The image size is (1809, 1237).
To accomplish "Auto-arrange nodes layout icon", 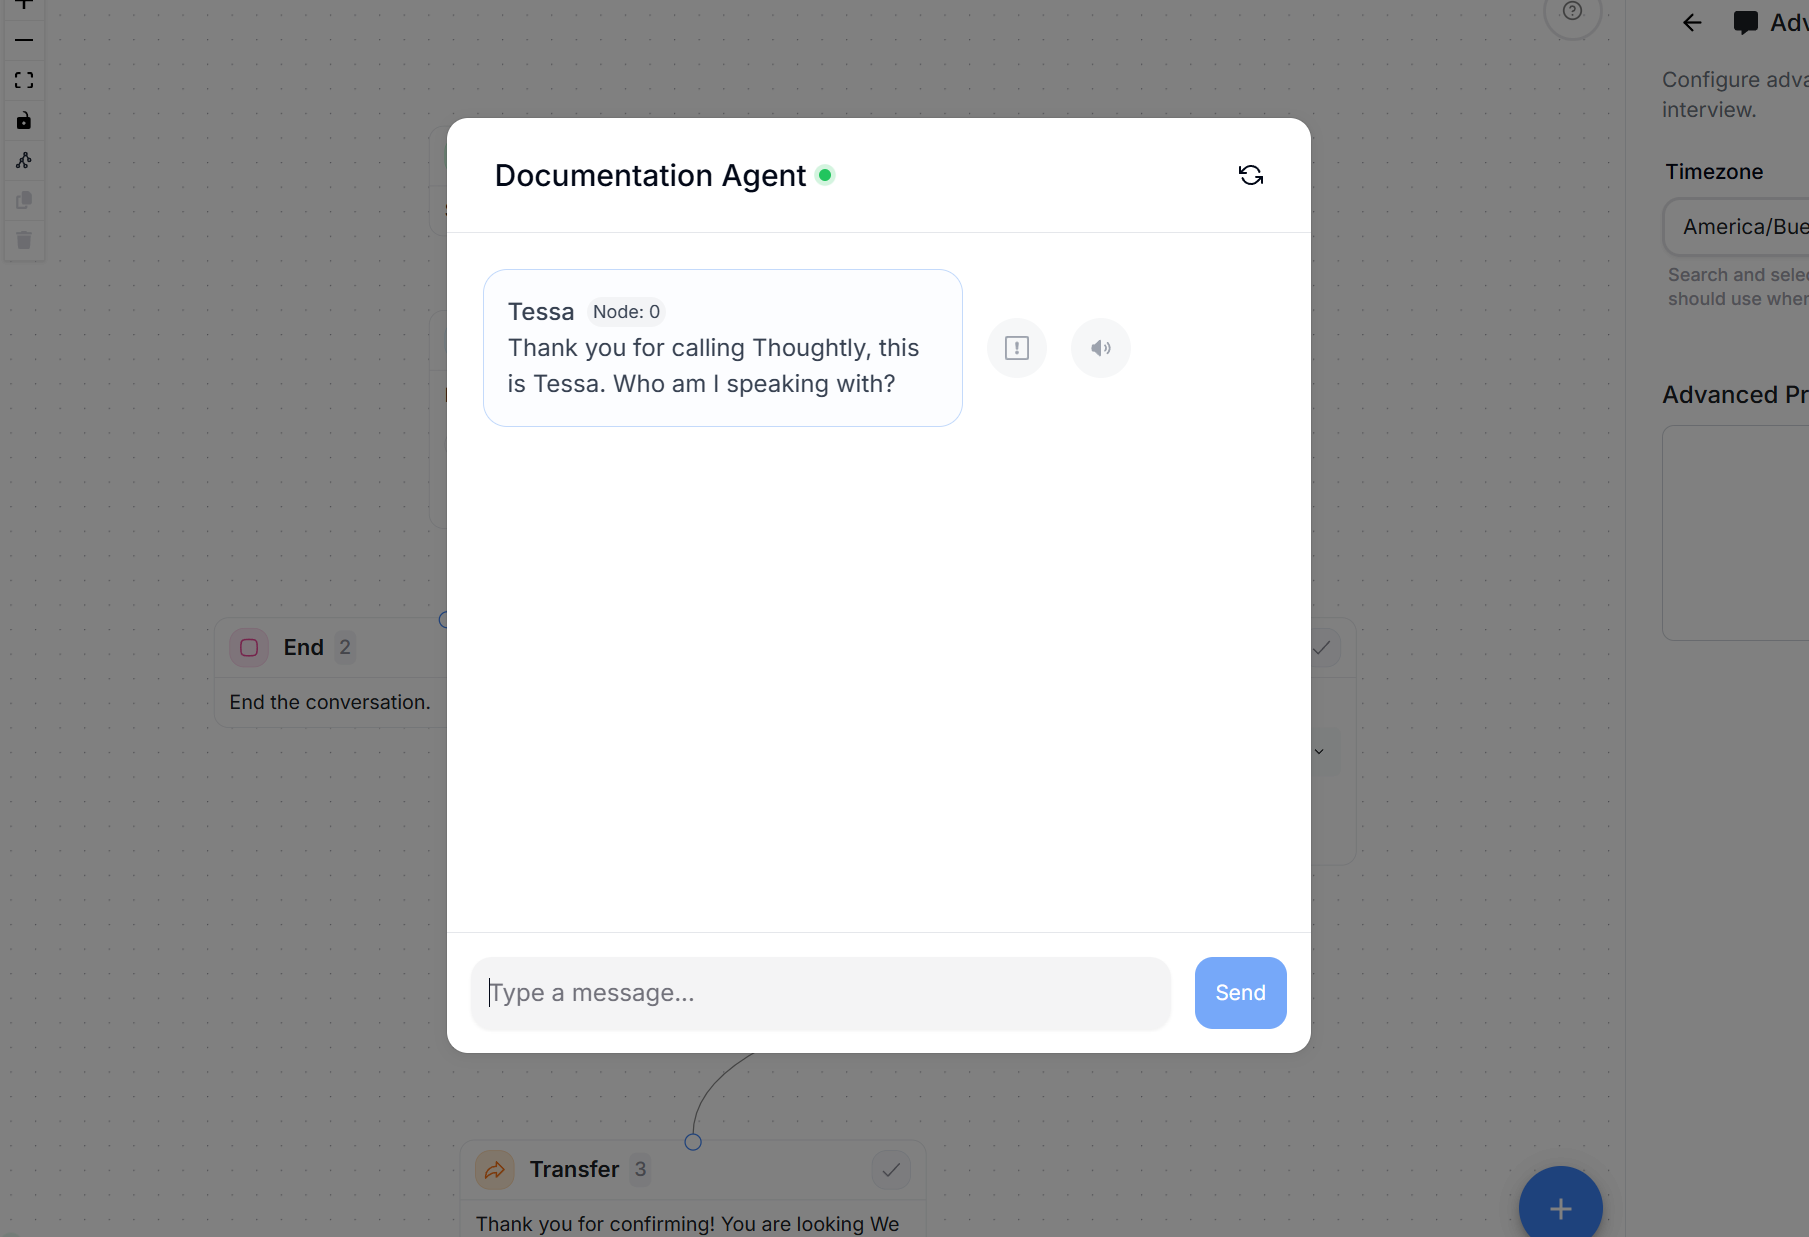I will tap(24, 160).
